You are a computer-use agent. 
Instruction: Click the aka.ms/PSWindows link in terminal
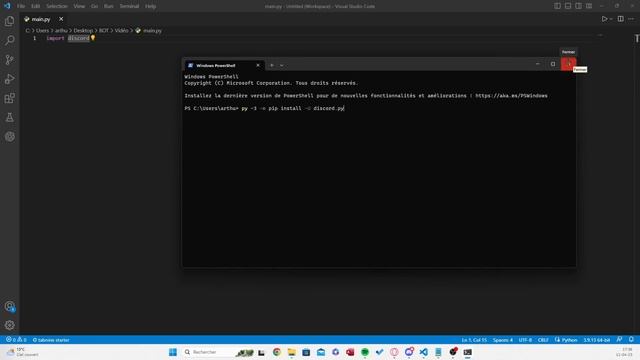click(511, 96)
